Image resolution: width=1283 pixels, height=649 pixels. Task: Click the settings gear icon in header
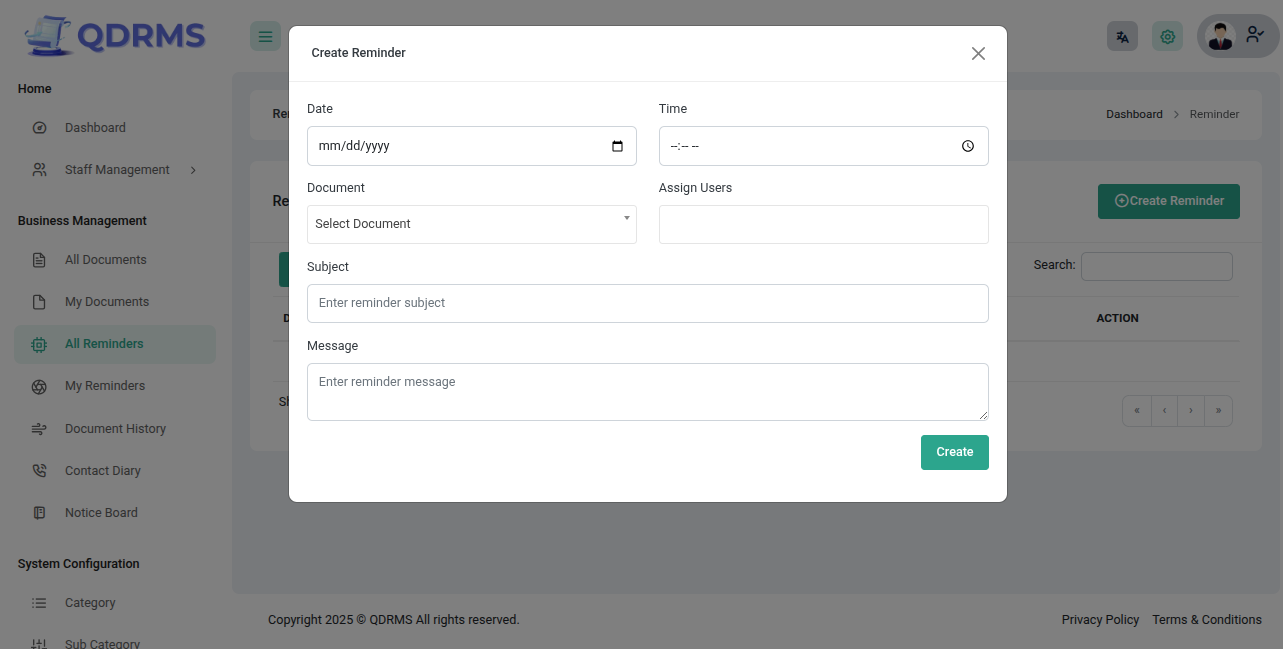coord(1167,37)
